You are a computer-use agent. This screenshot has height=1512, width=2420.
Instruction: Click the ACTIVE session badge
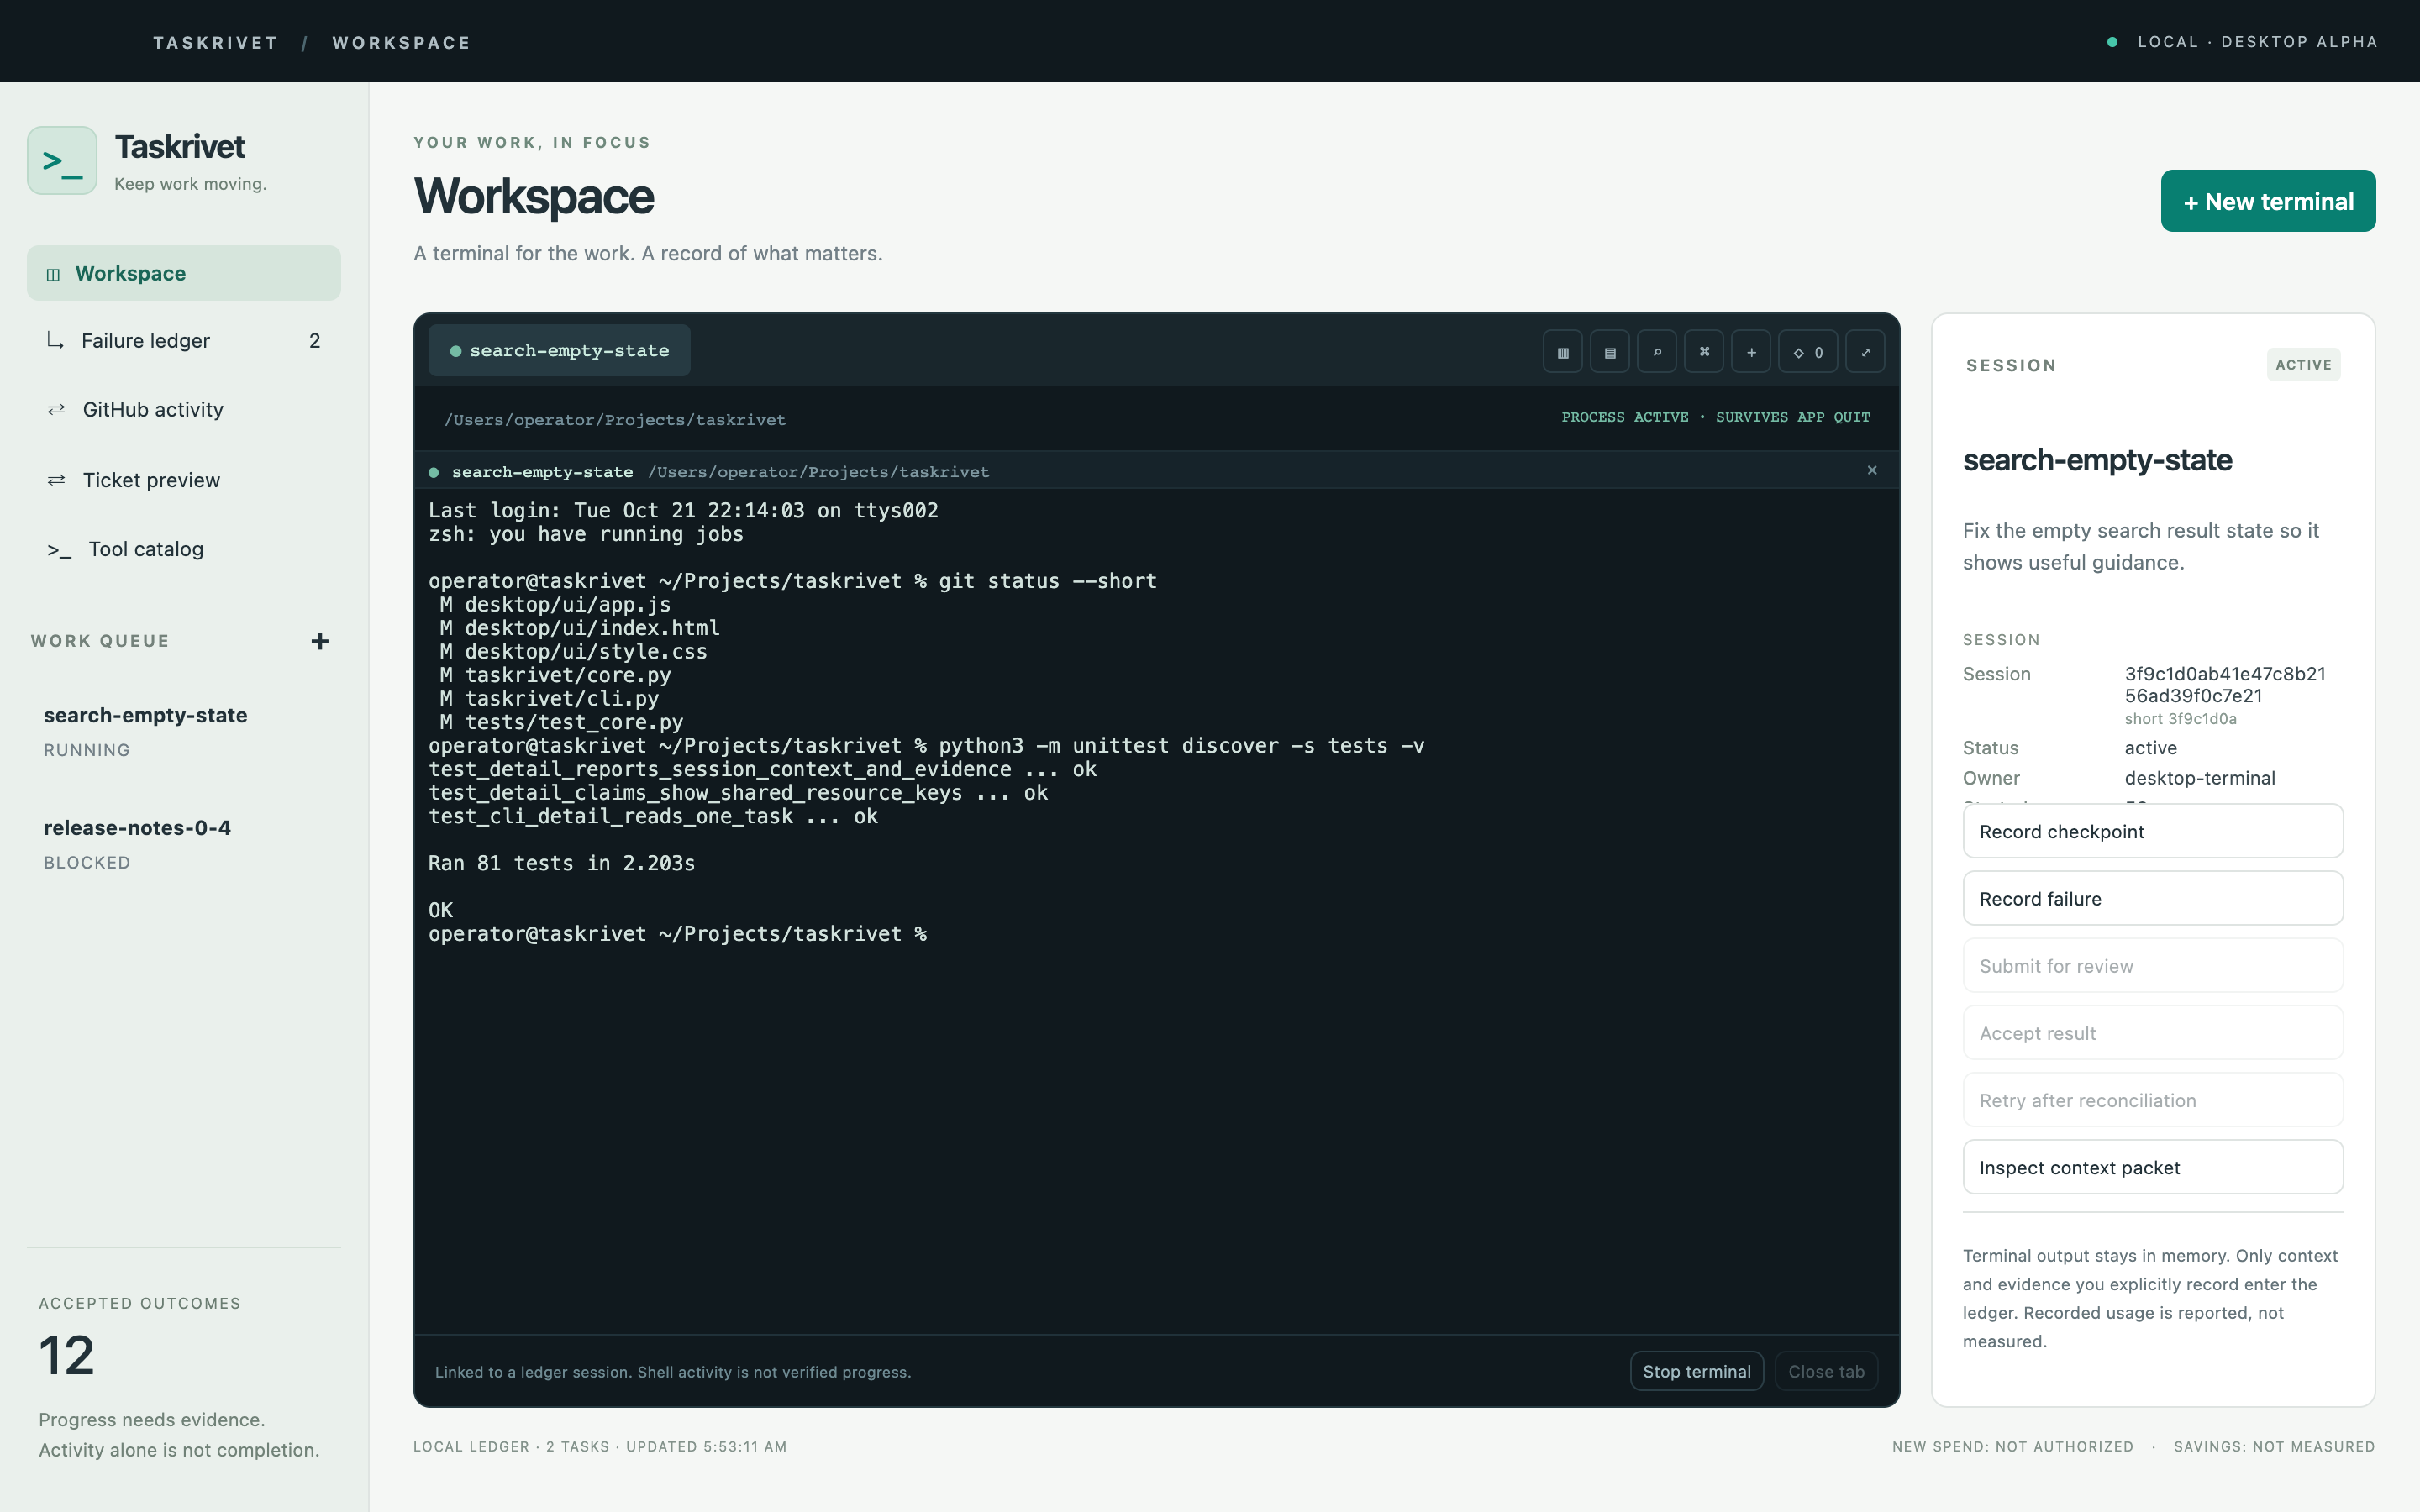[2303, 365]
